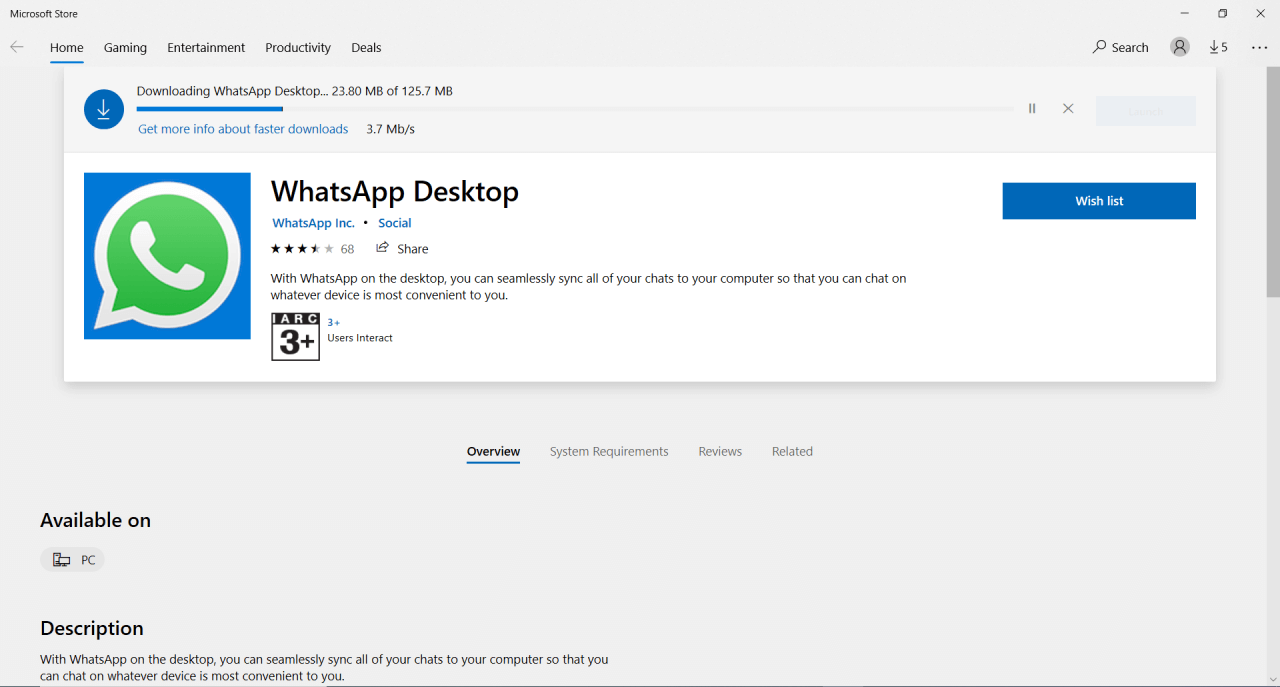
Task: Click the 'Description' heading
Action: point(92,628)
